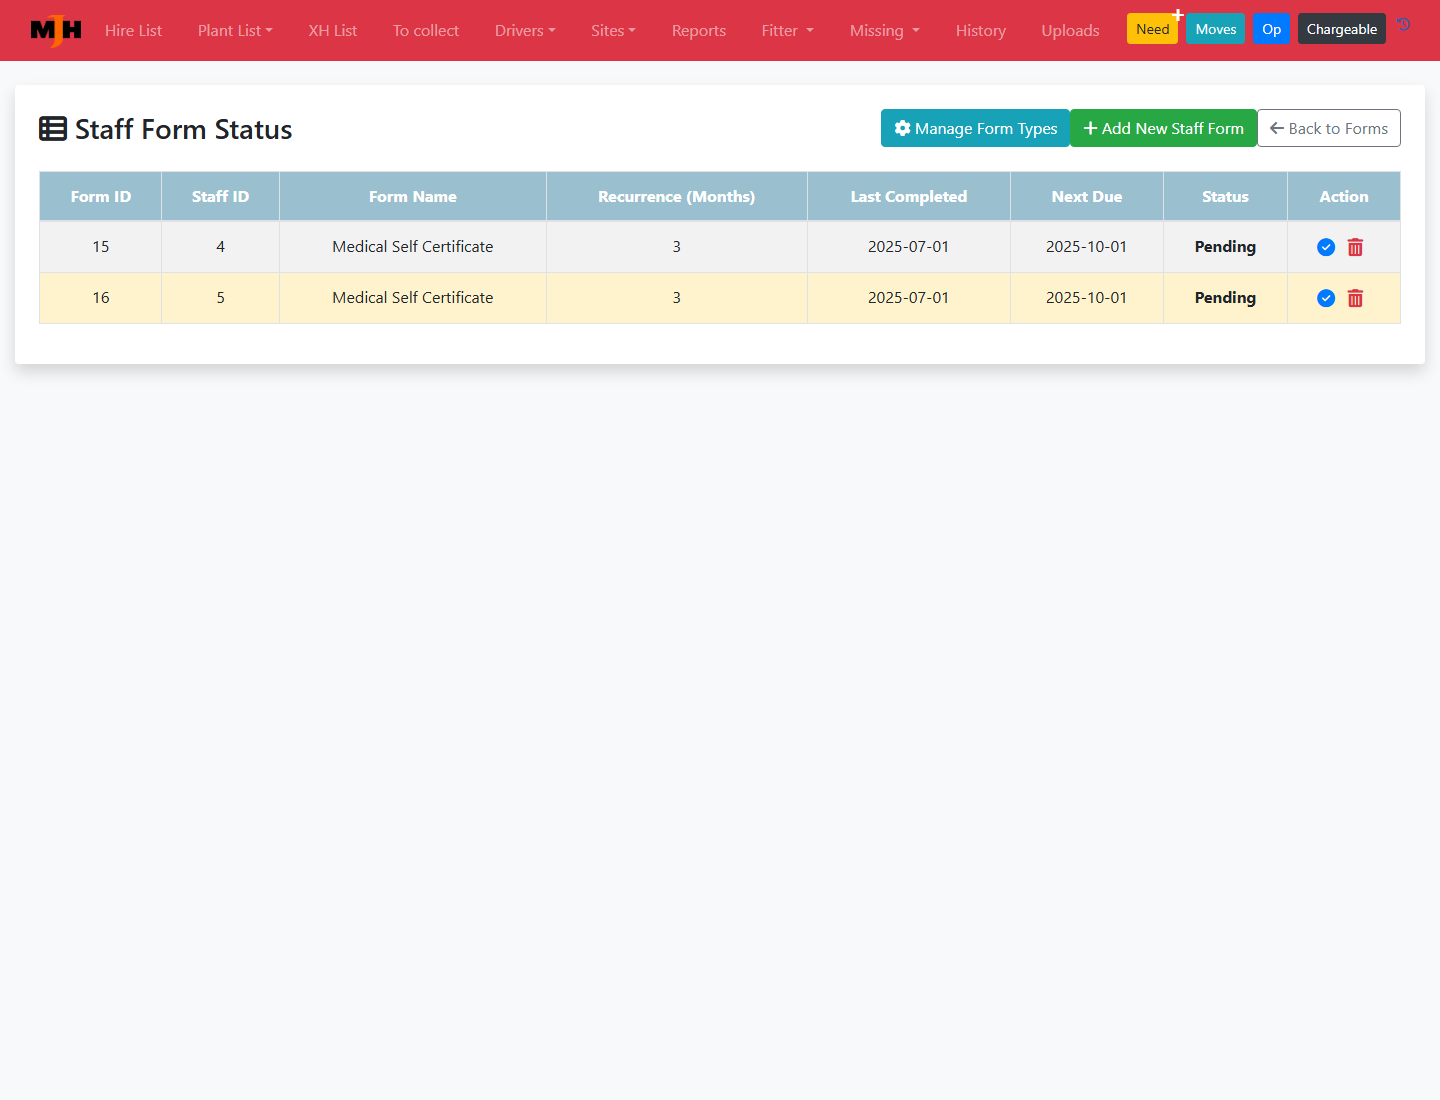The width and height of the screenshot is (1440, 1100).
Task: Select Staff ID 5 cell
Action: [x=220, y=297]
